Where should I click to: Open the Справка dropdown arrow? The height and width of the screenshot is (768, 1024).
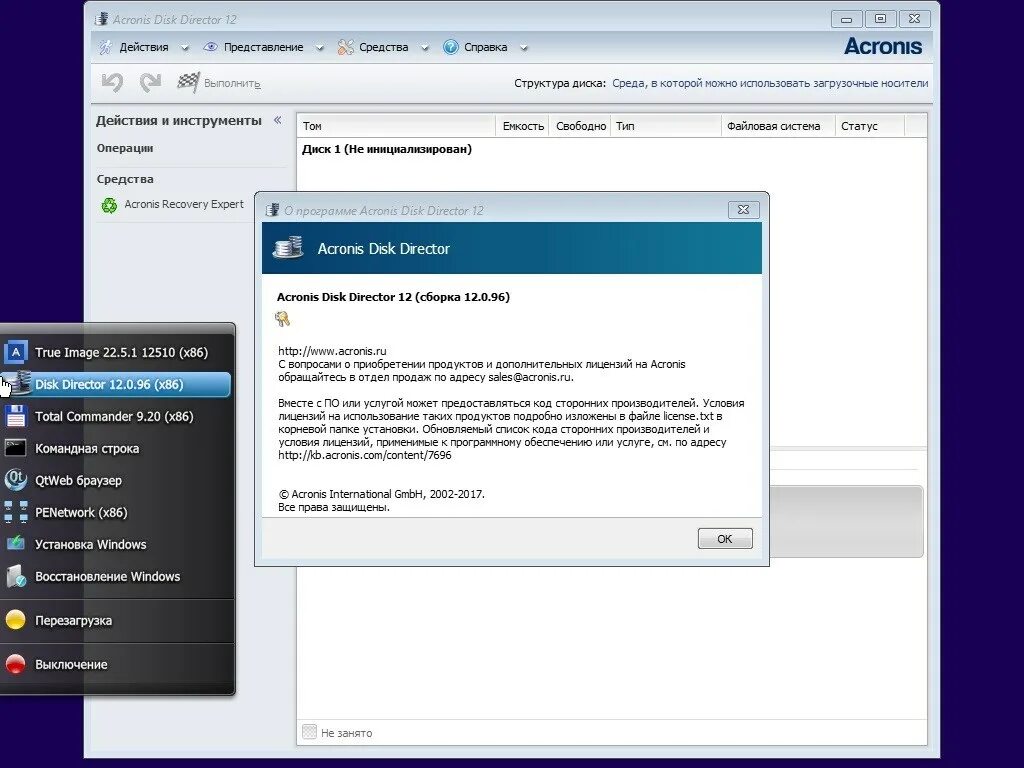523,48
